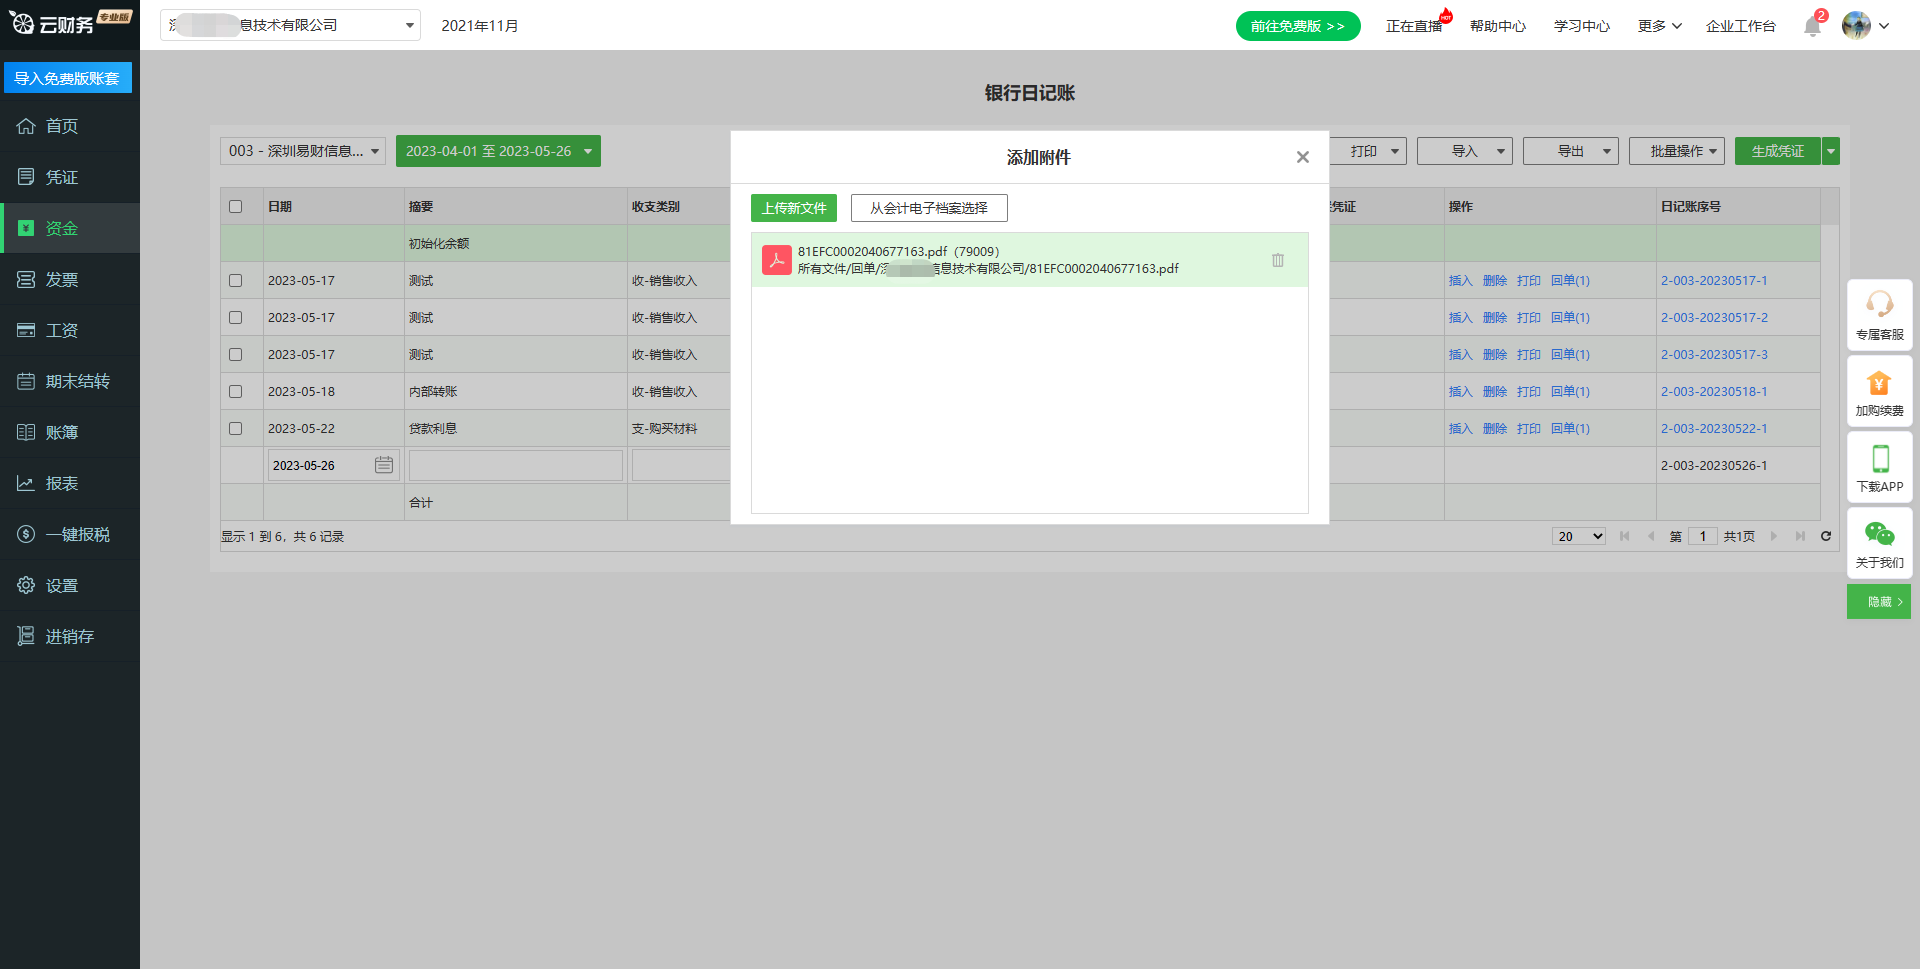Open the company selector dropdown in the top bar
Viewport: 1920px width, 969px height.
(290, 25)
